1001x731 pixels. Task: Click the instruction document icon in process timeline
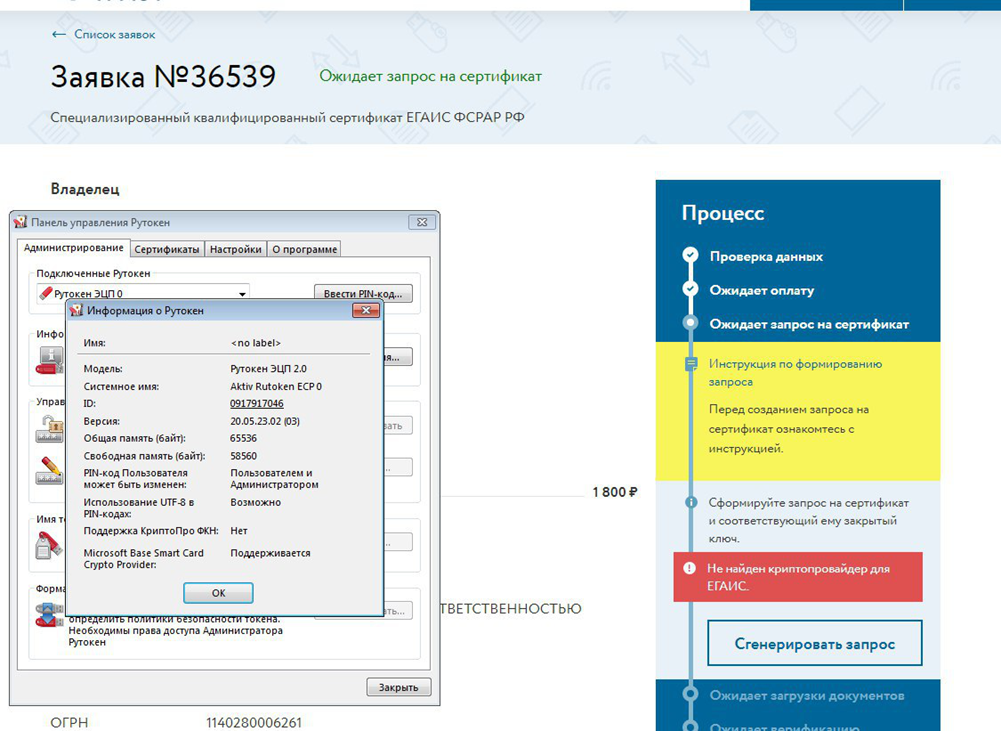690,365
